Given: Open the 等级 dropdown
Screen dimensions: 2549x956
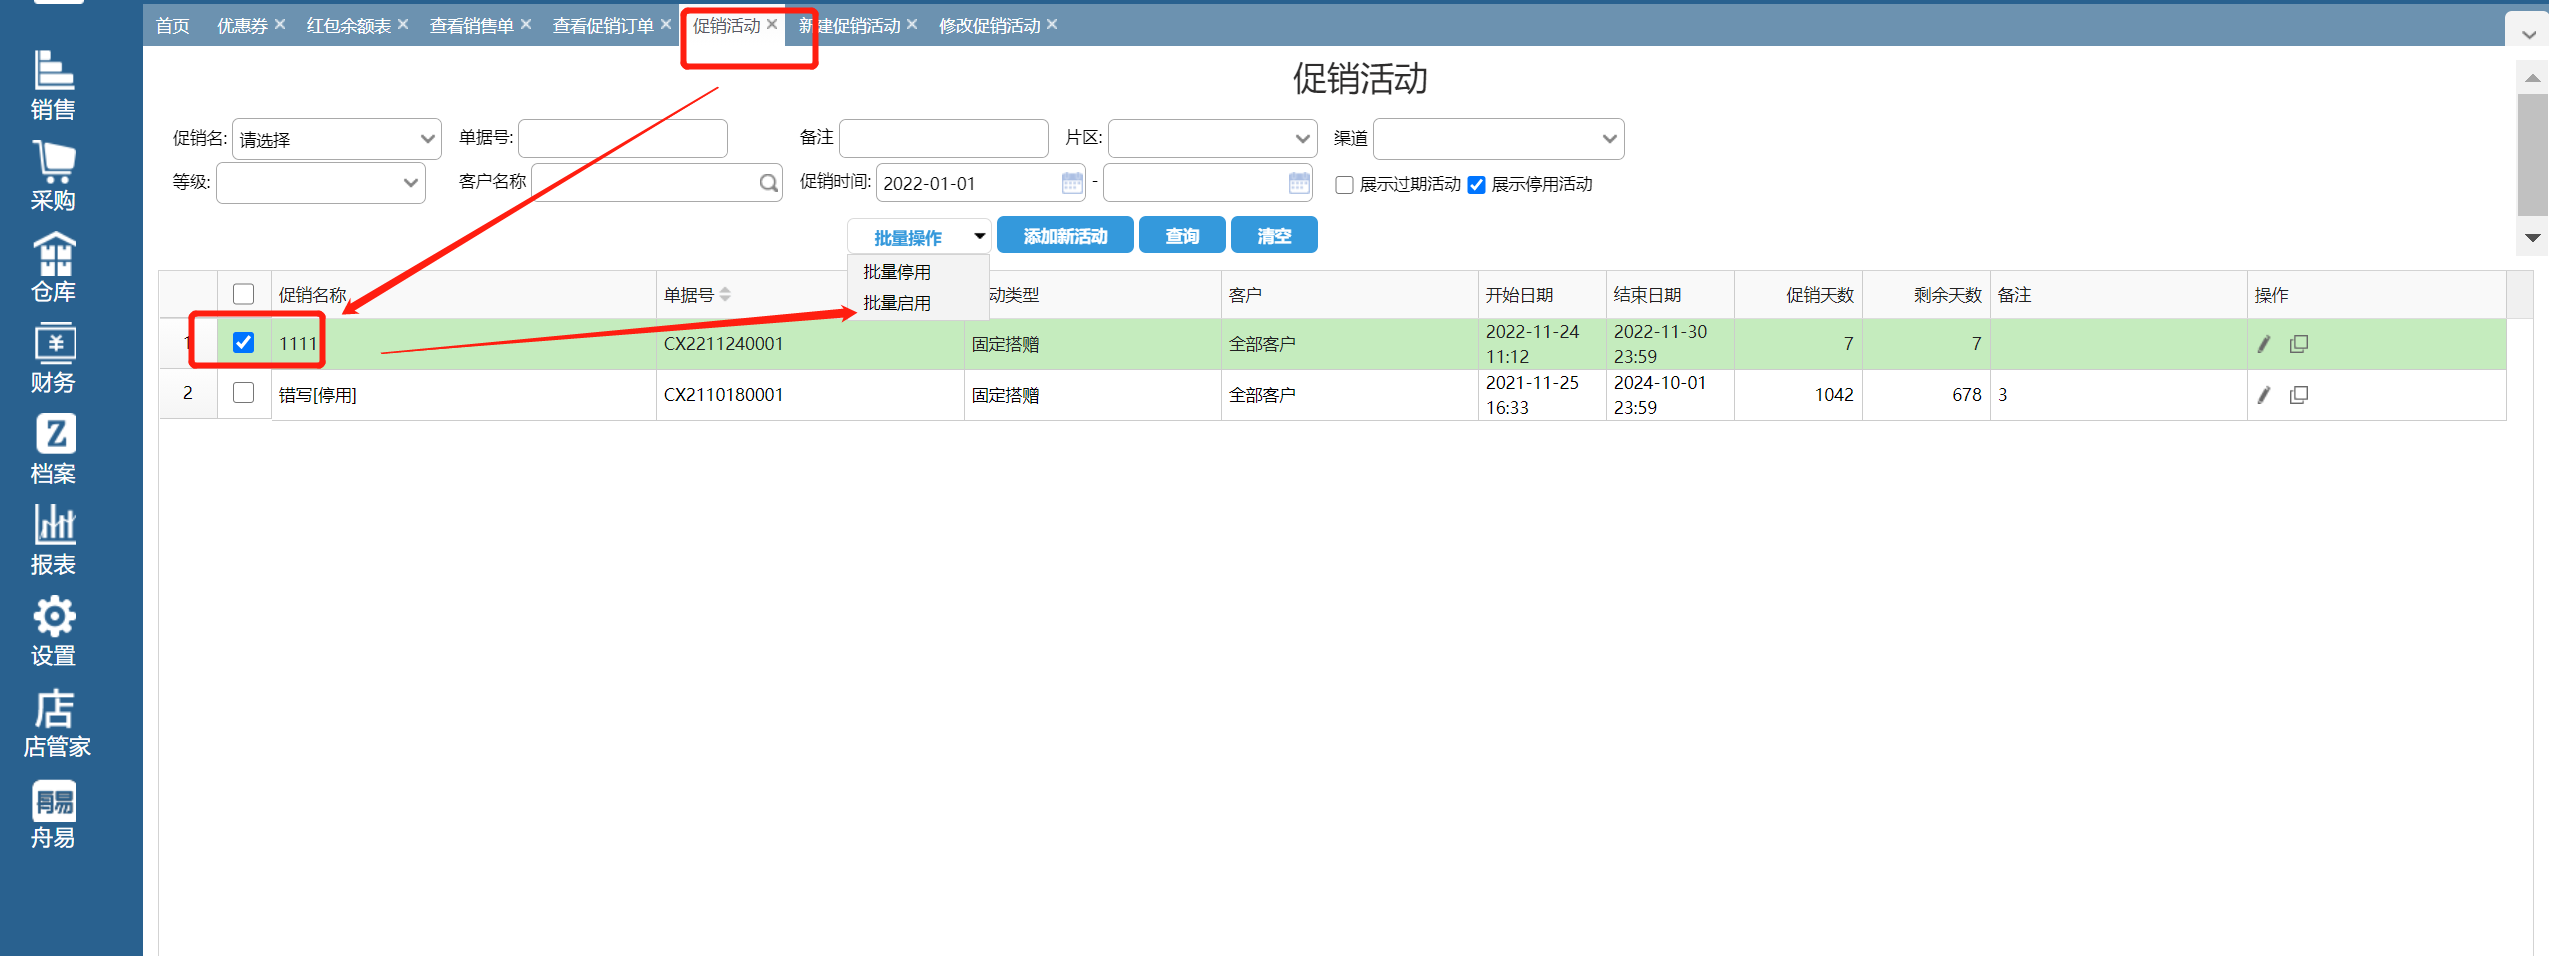Looking at the screenshot, I should [321, 183].
